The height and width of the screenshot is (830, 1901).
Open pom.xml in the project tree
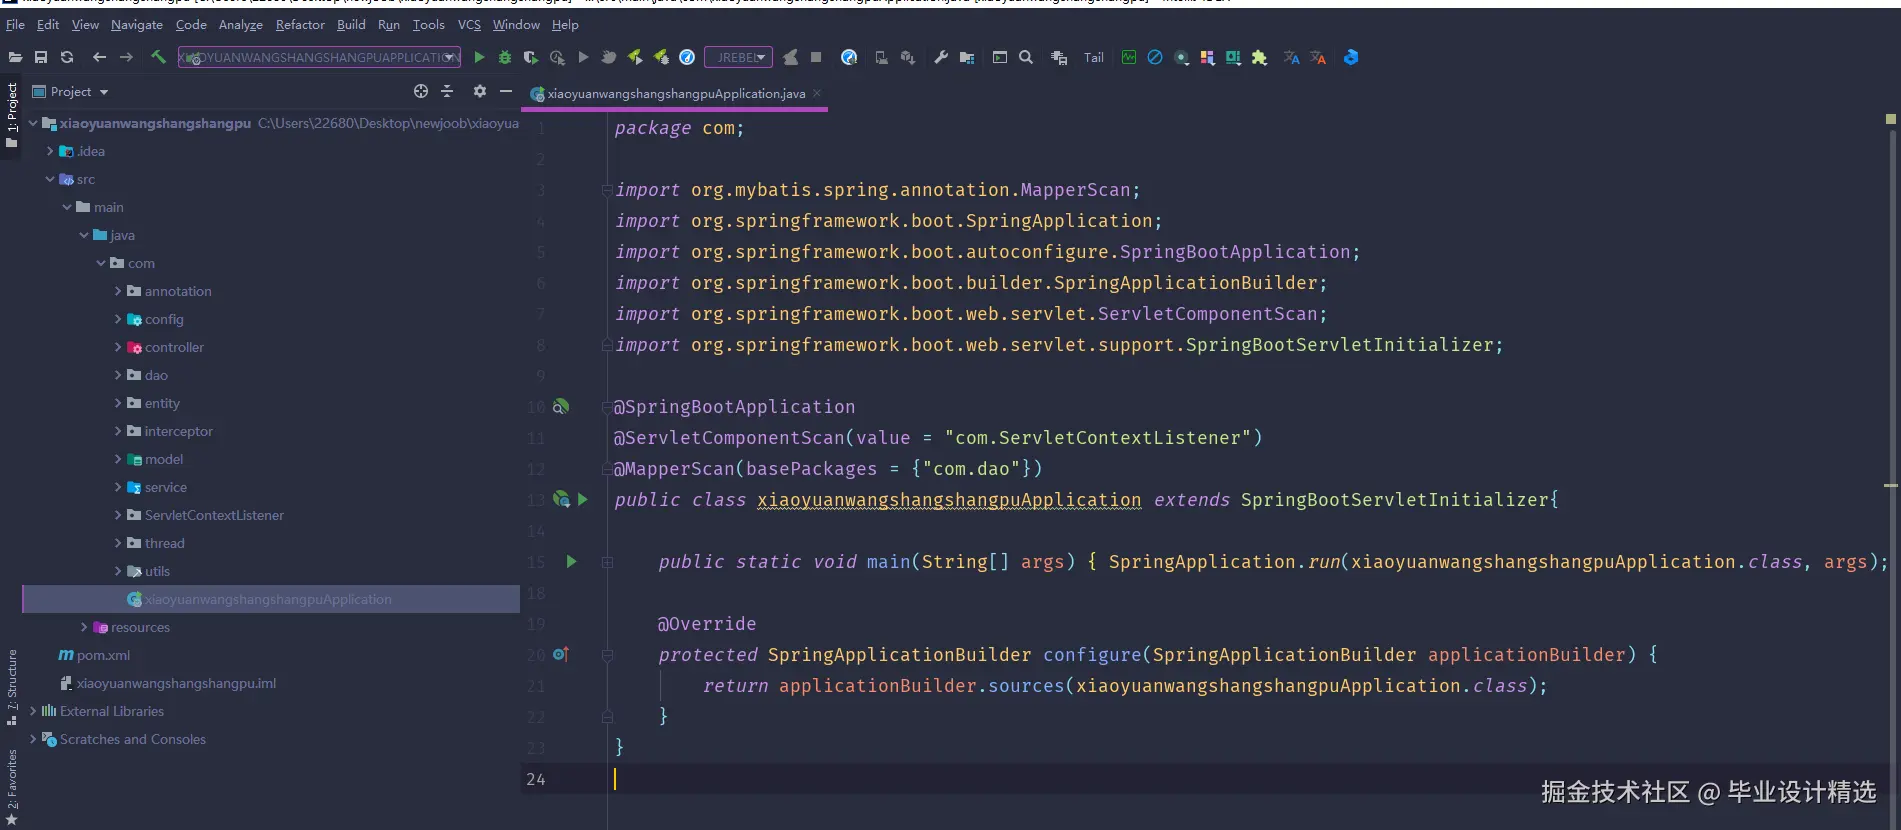pos(103,655)
